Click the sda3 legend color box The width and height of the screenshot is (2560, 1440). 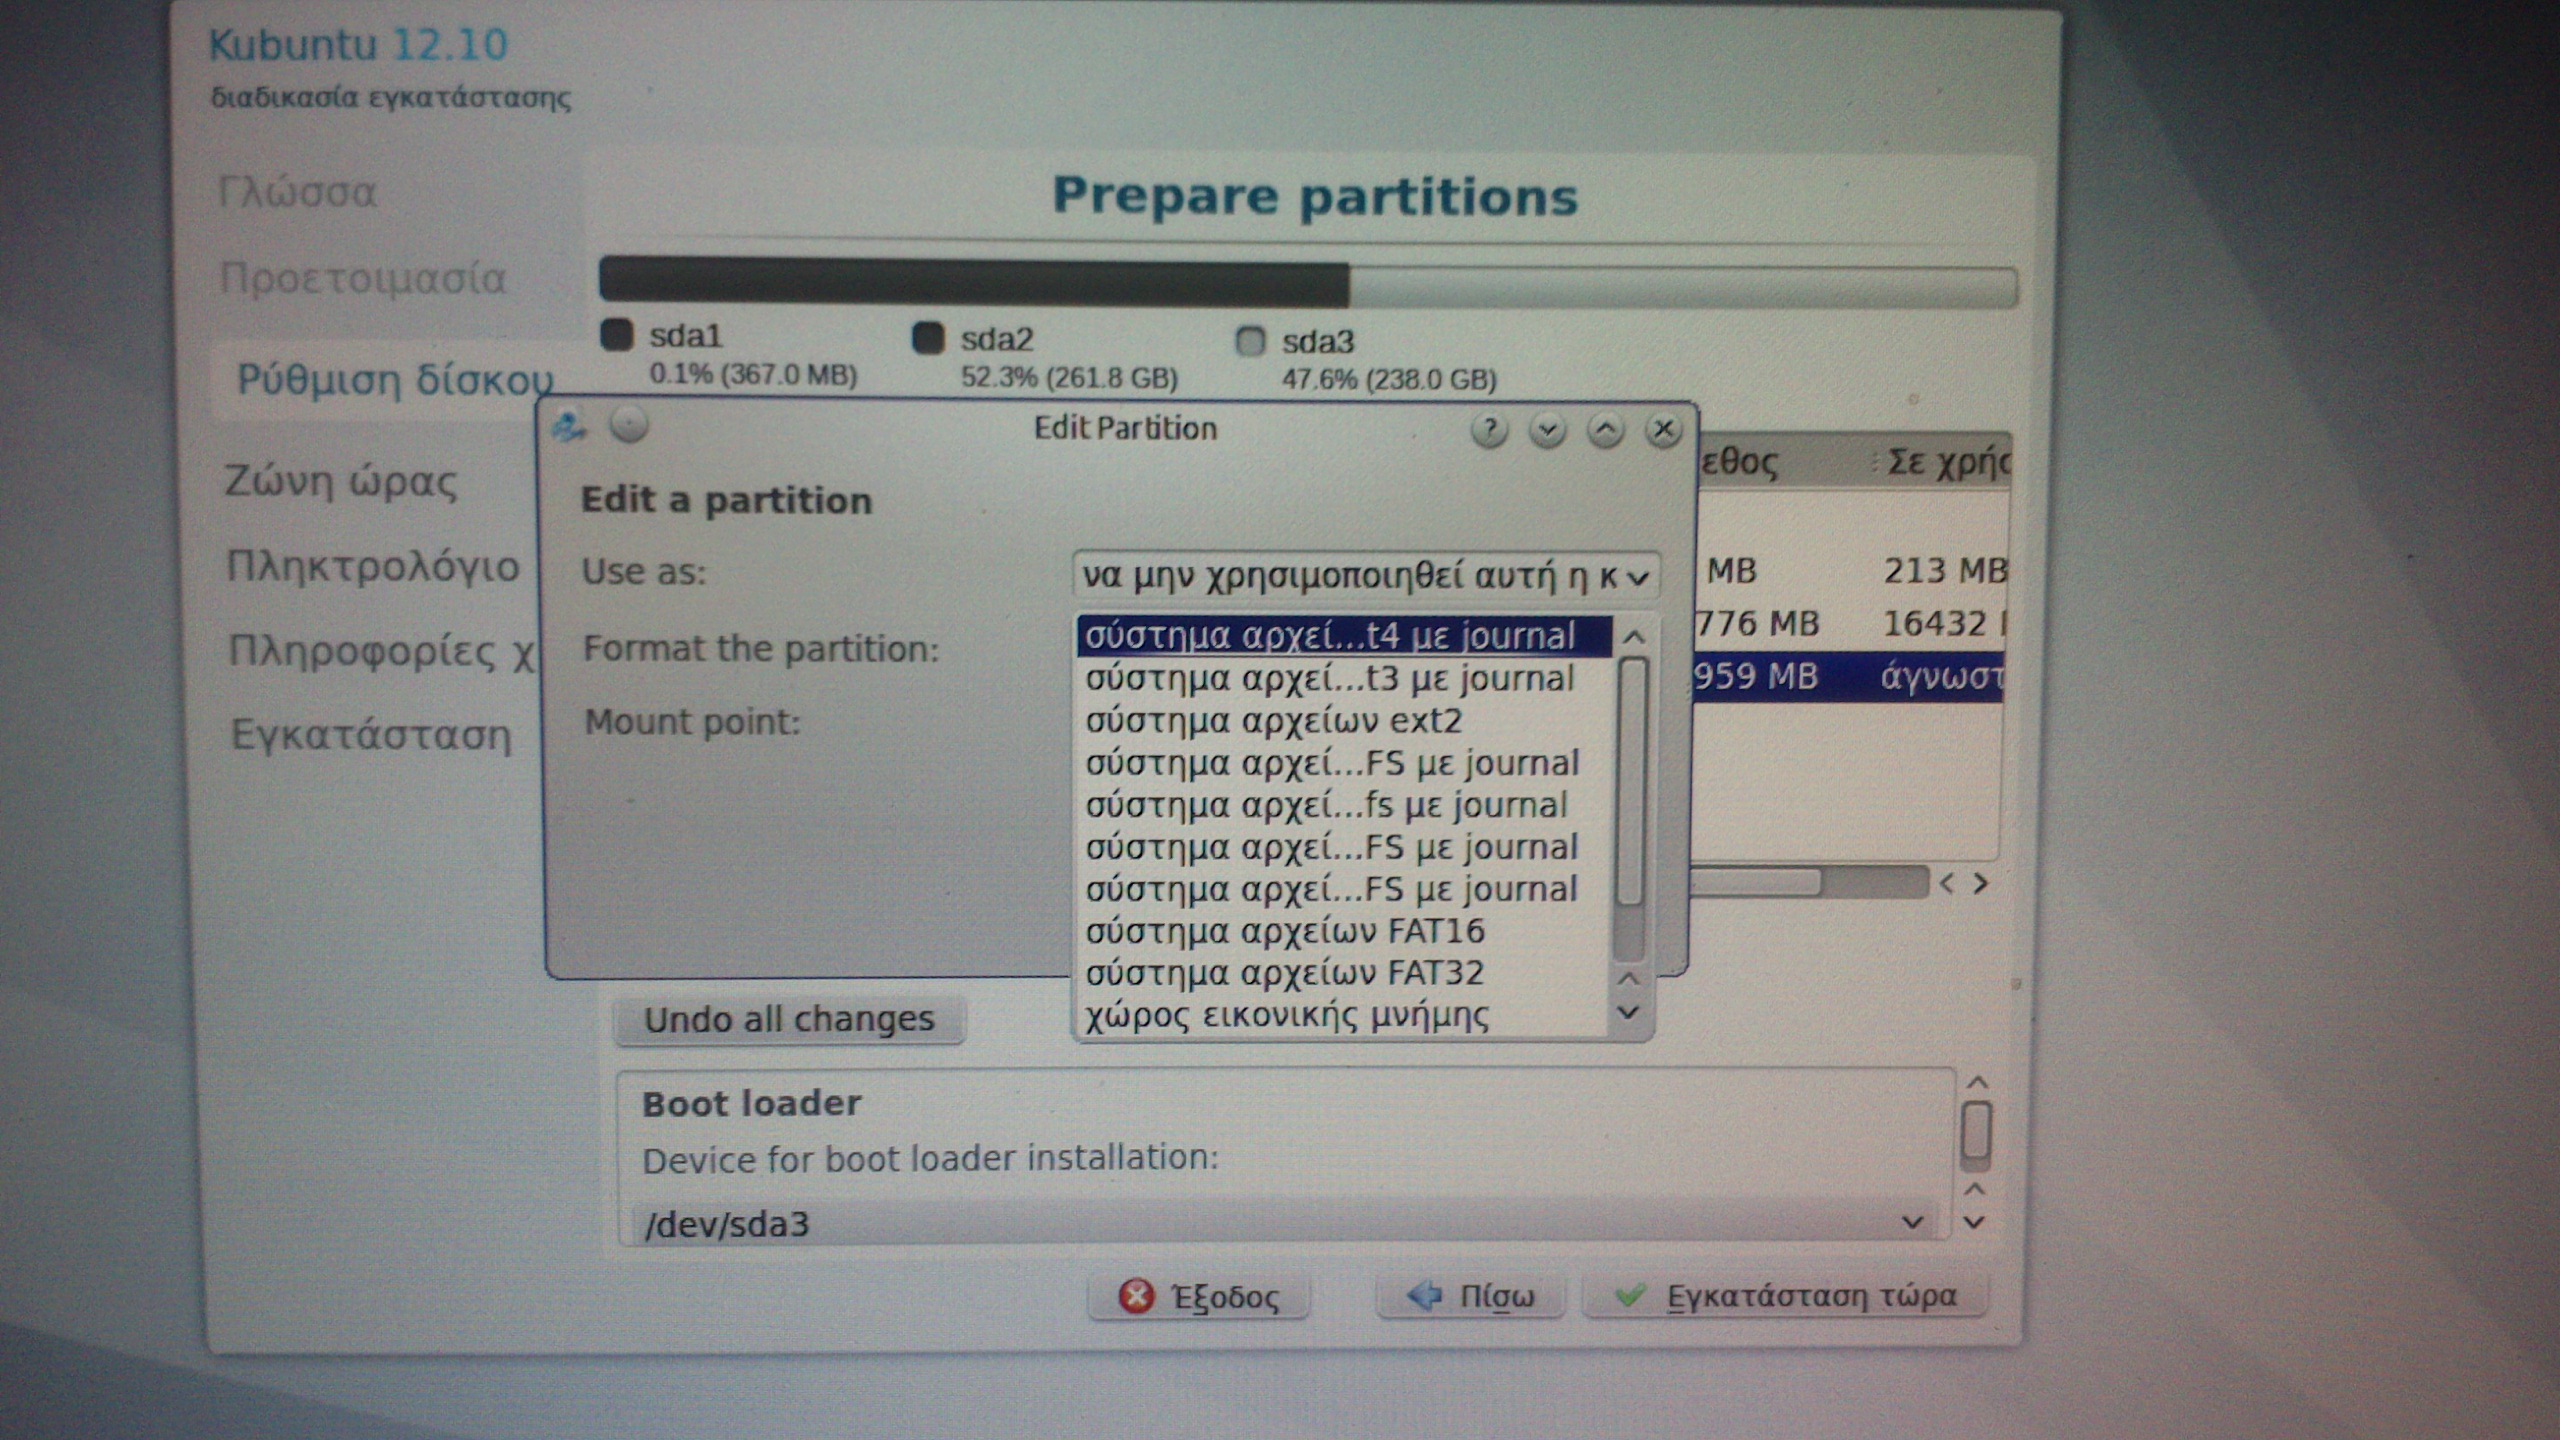coord(1250,341)
